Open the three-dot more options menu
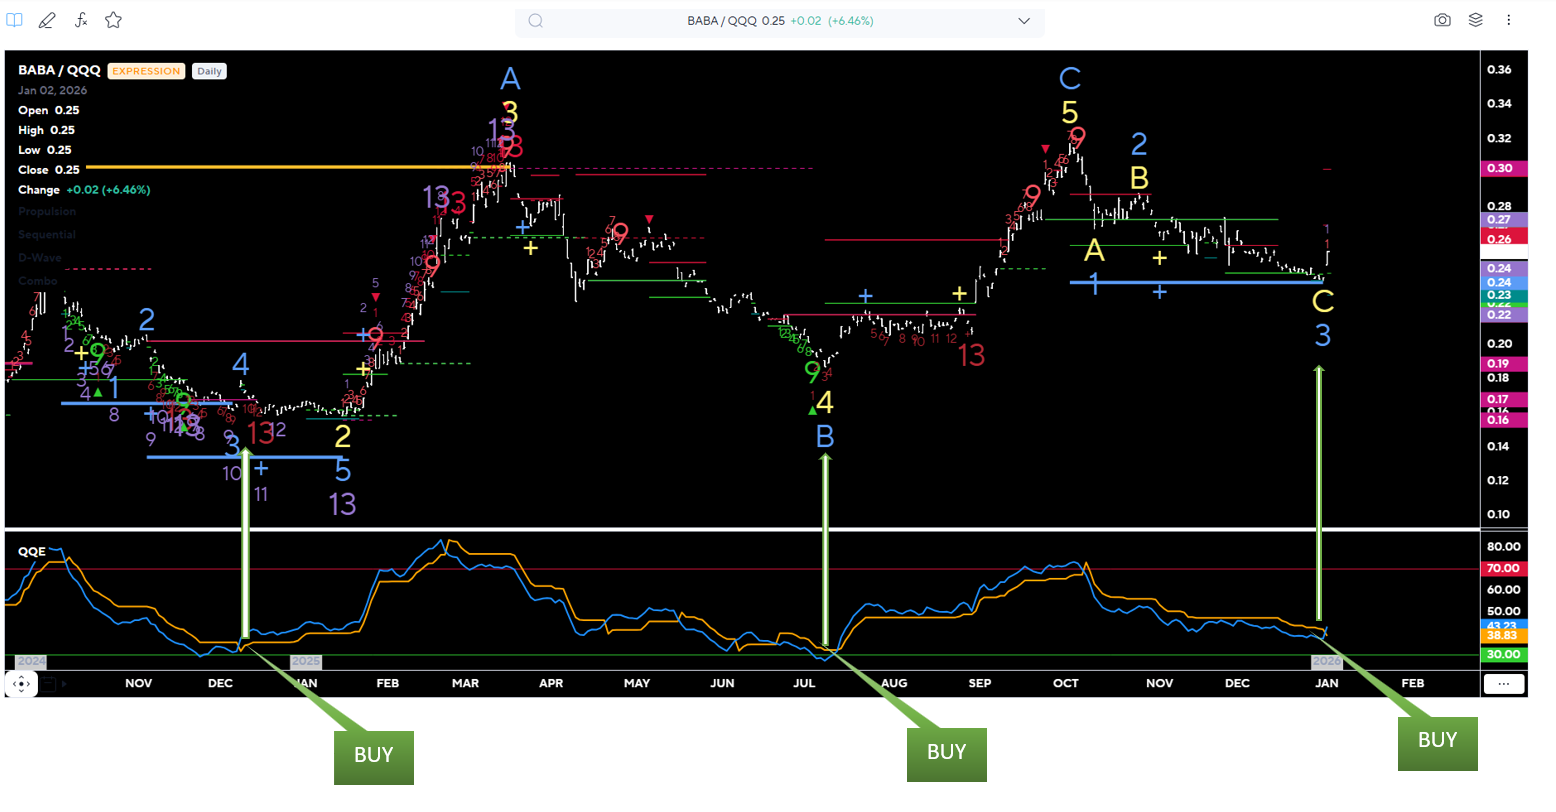Viewport: 1556px width, 812px height. pos(1509,20)
